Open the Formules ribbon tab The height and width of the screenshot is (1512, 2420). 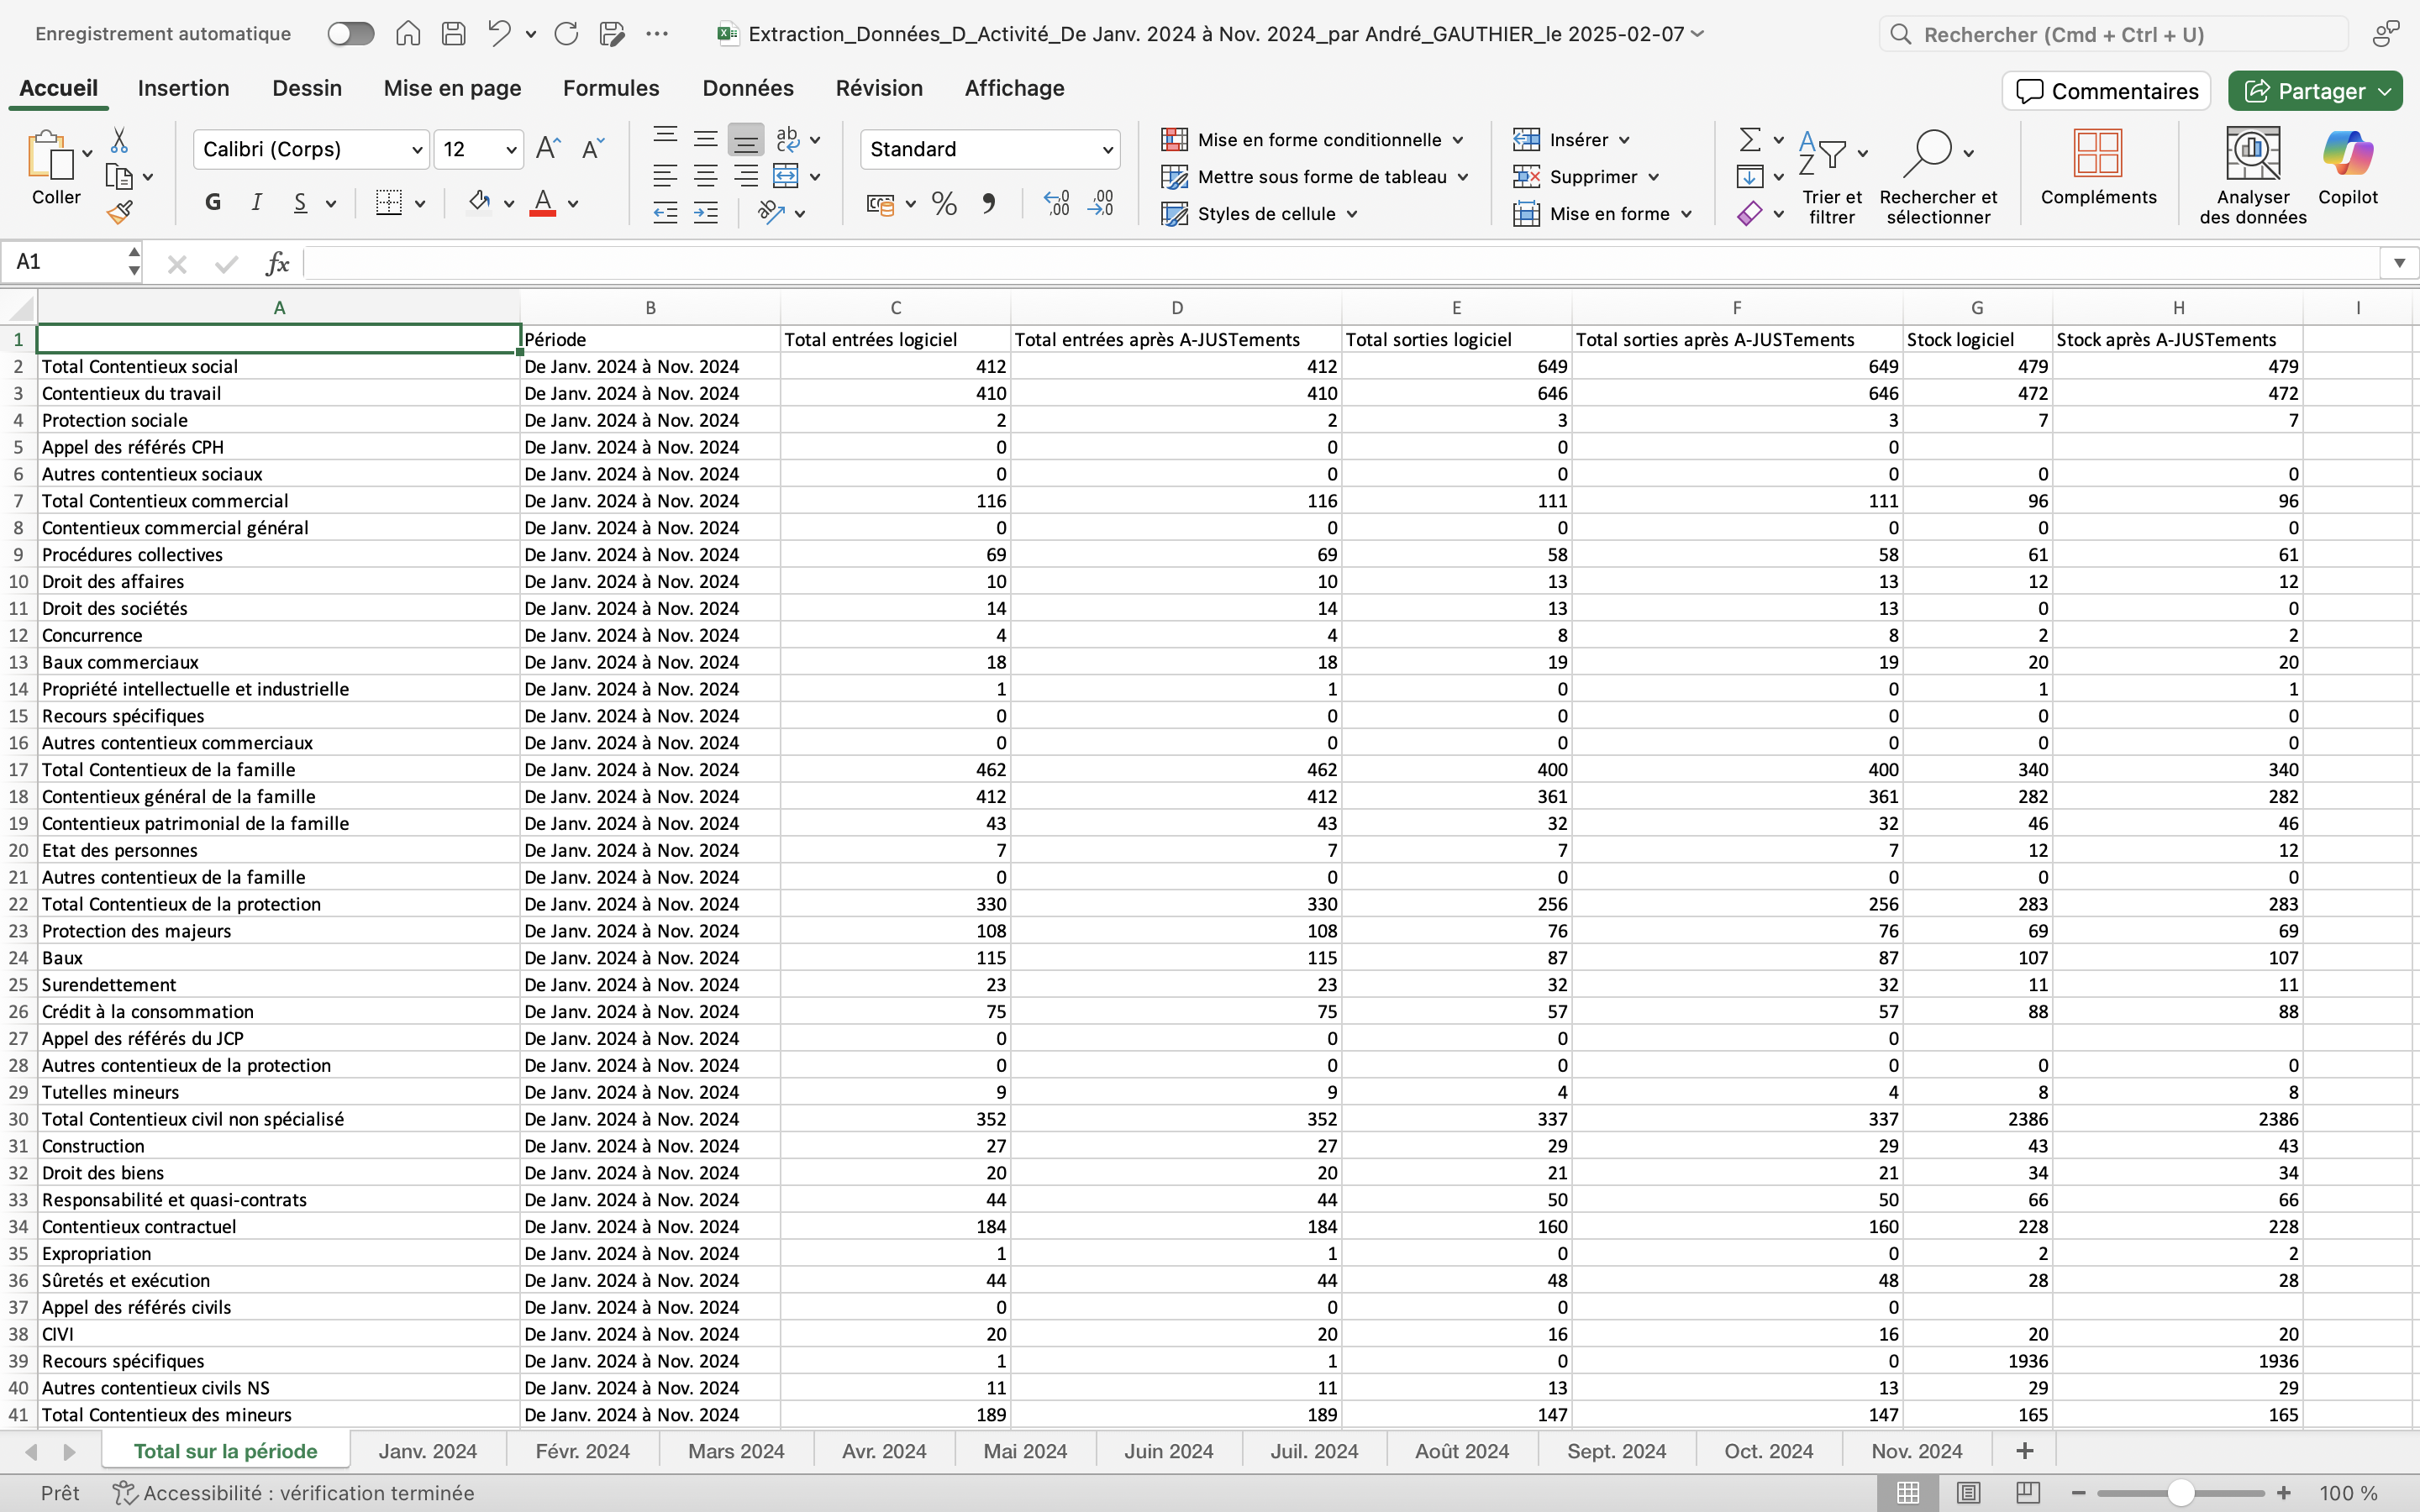[610, 88]
